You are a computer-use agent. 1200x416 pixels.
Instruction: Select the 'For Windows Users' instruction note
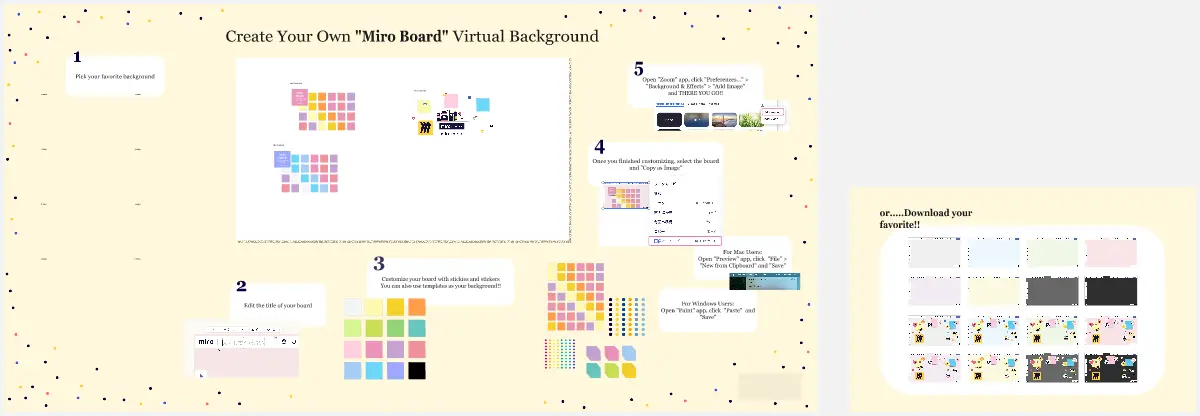[708, 308]
